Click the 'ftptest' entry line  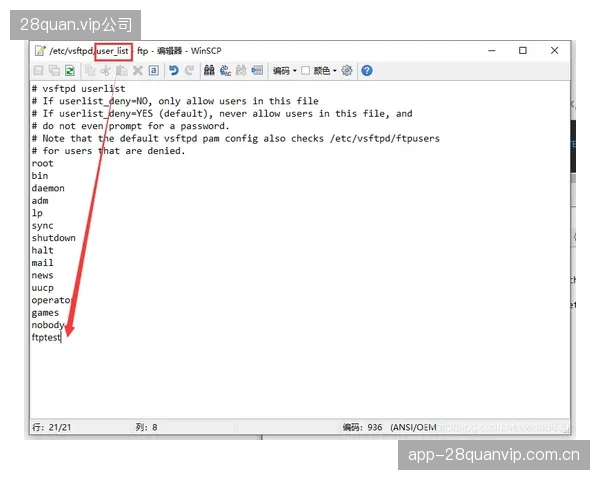pyautogui.click(x=46, y=338)
